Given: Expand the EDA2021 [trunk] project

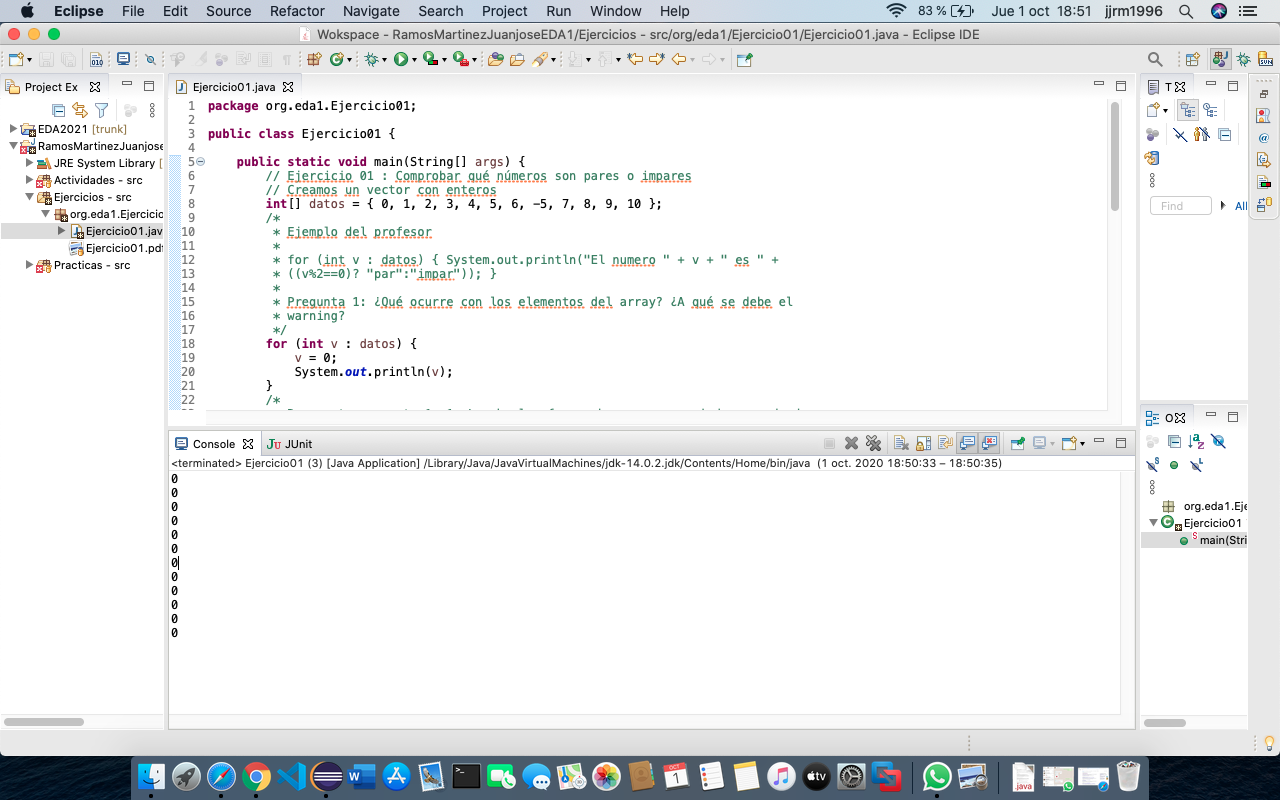Looking at the screenshot, I should [x=14, y=129].
